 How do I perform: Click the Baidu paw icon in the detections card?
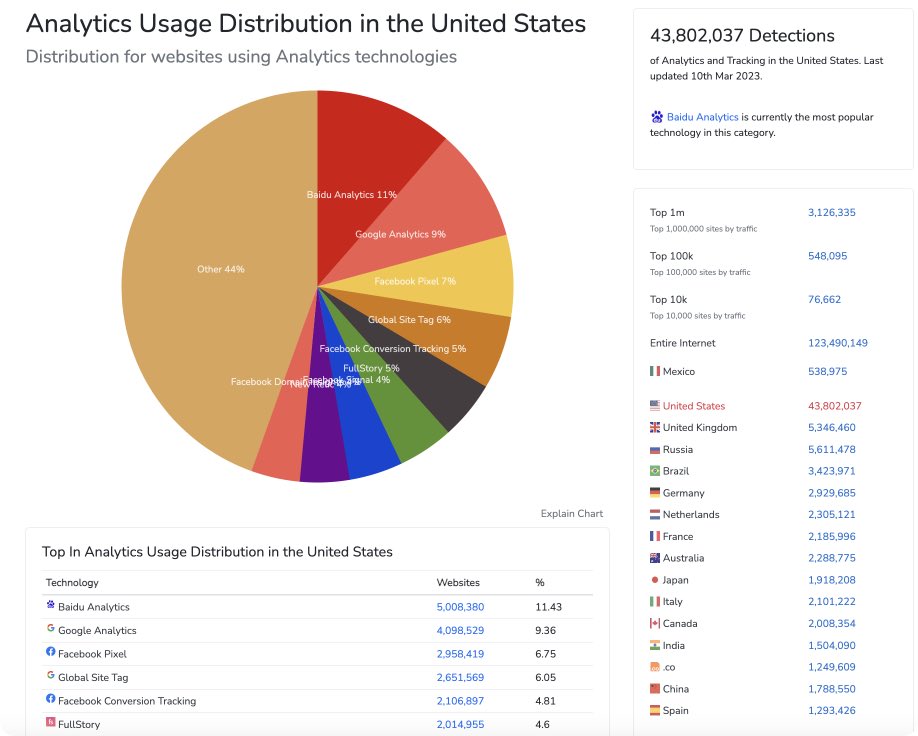pos(657,117)
